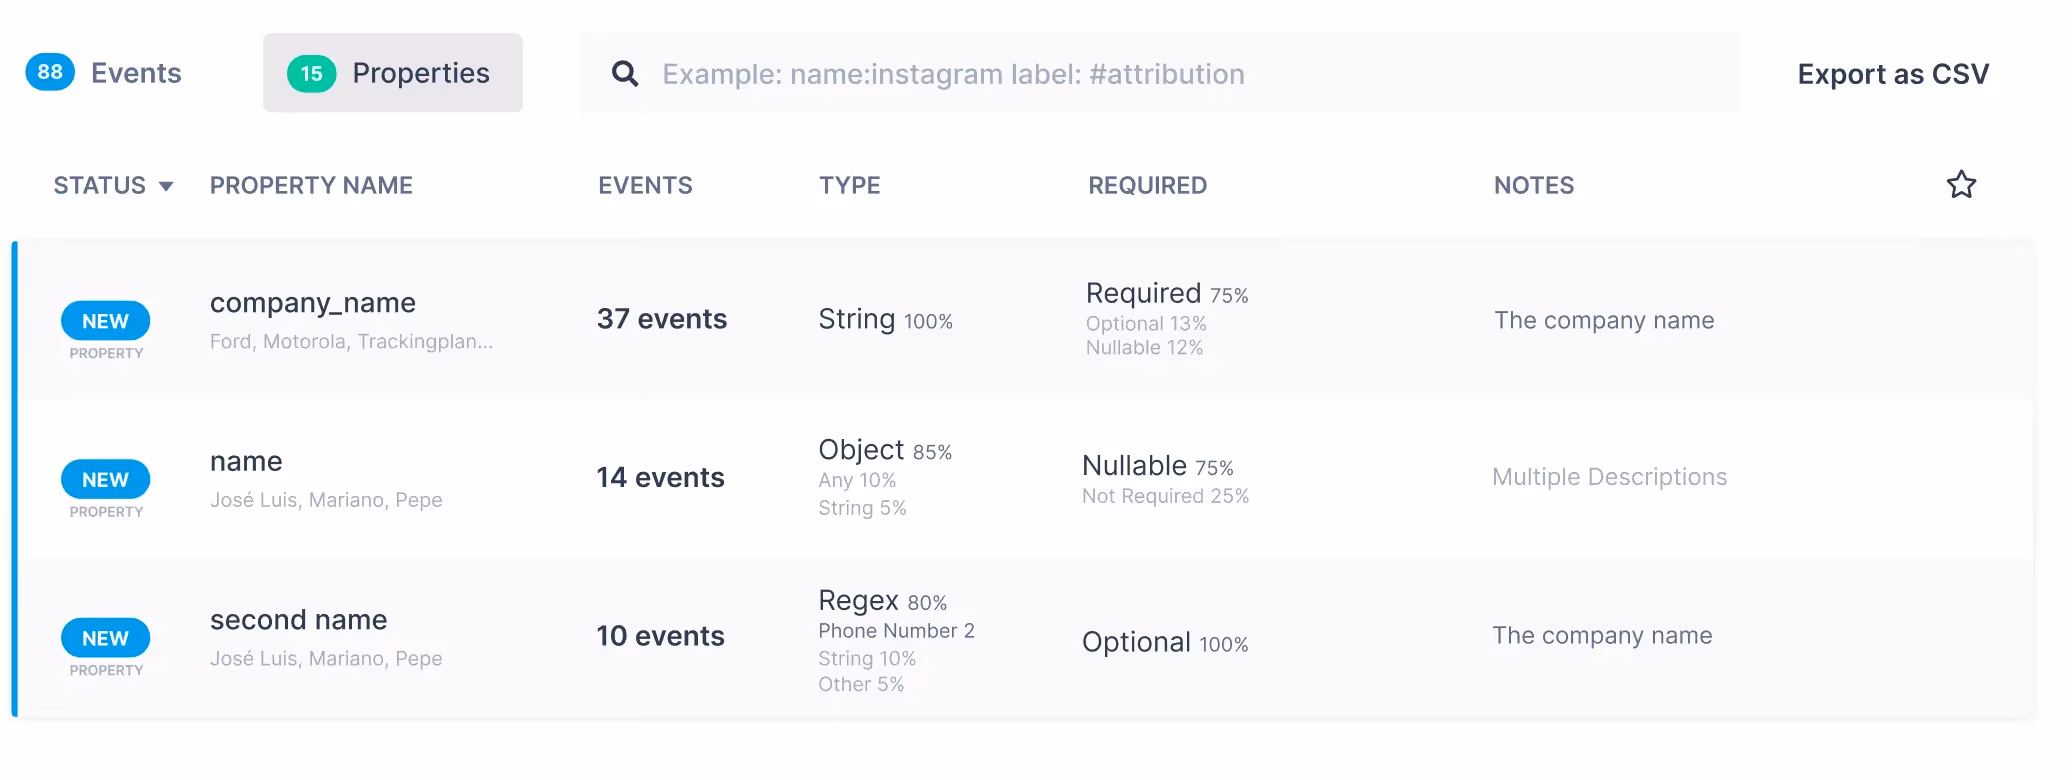Sort by PROPERTY NAME column header
The height and width of the screenshot is (780, 2072).
[311, 185]
